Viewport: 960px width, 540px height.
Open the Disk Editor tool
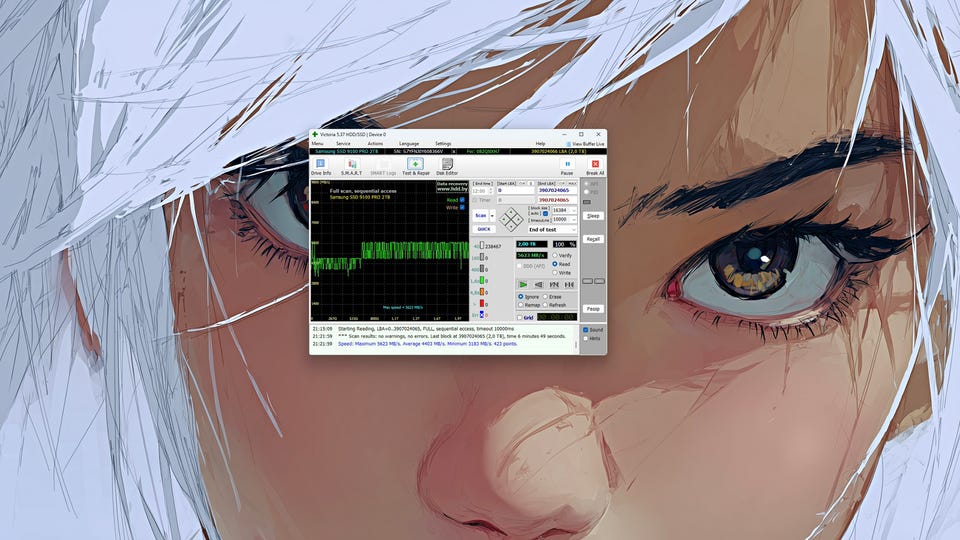pos(447,166)
